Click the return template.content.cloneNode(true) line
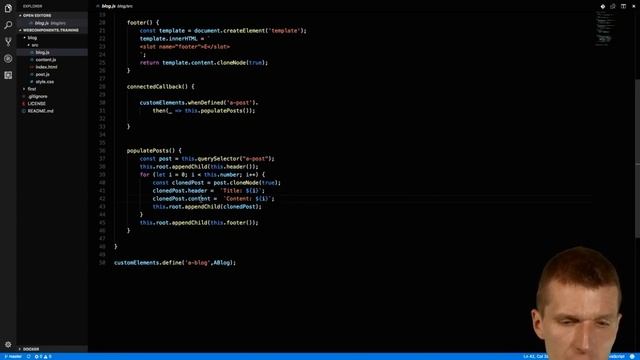 (x=204, y=62)
